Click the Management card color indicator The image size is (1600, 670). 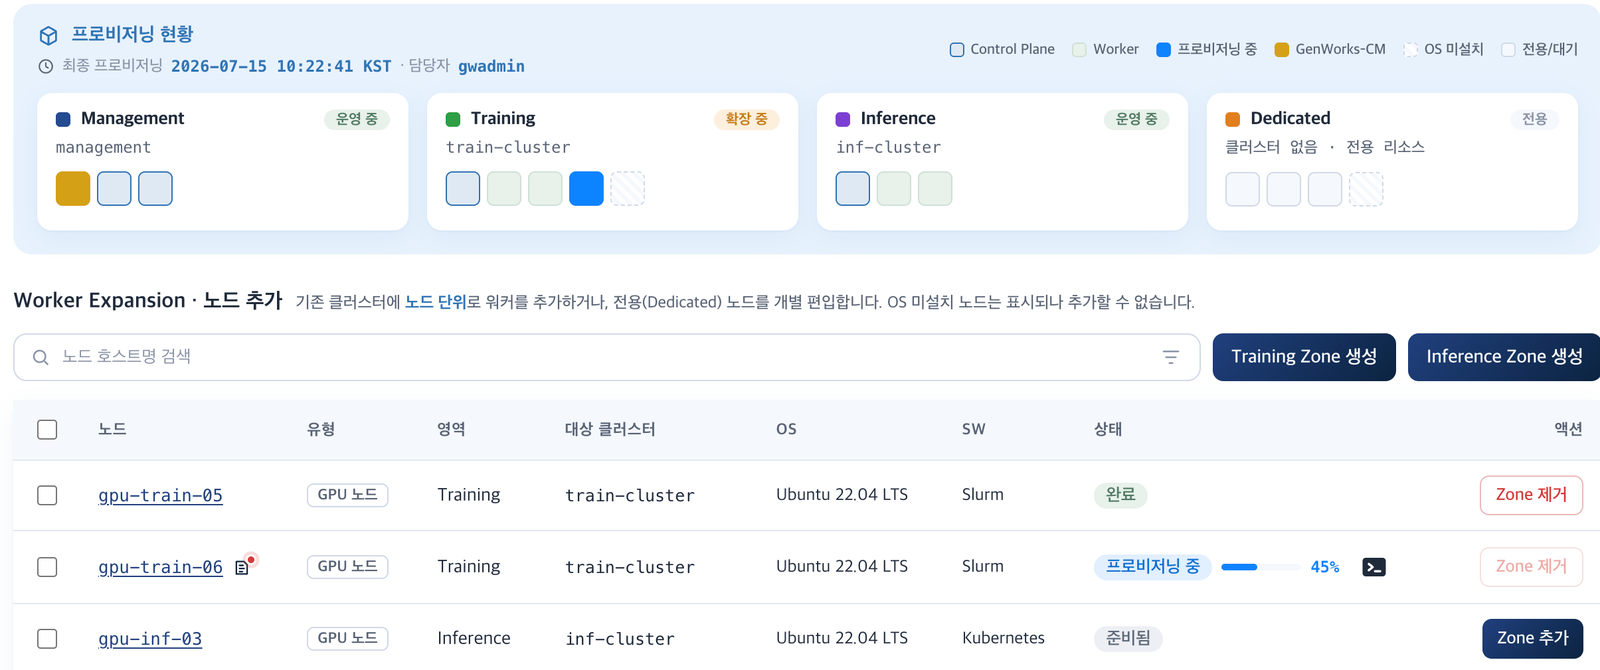[x=63, y=119]
